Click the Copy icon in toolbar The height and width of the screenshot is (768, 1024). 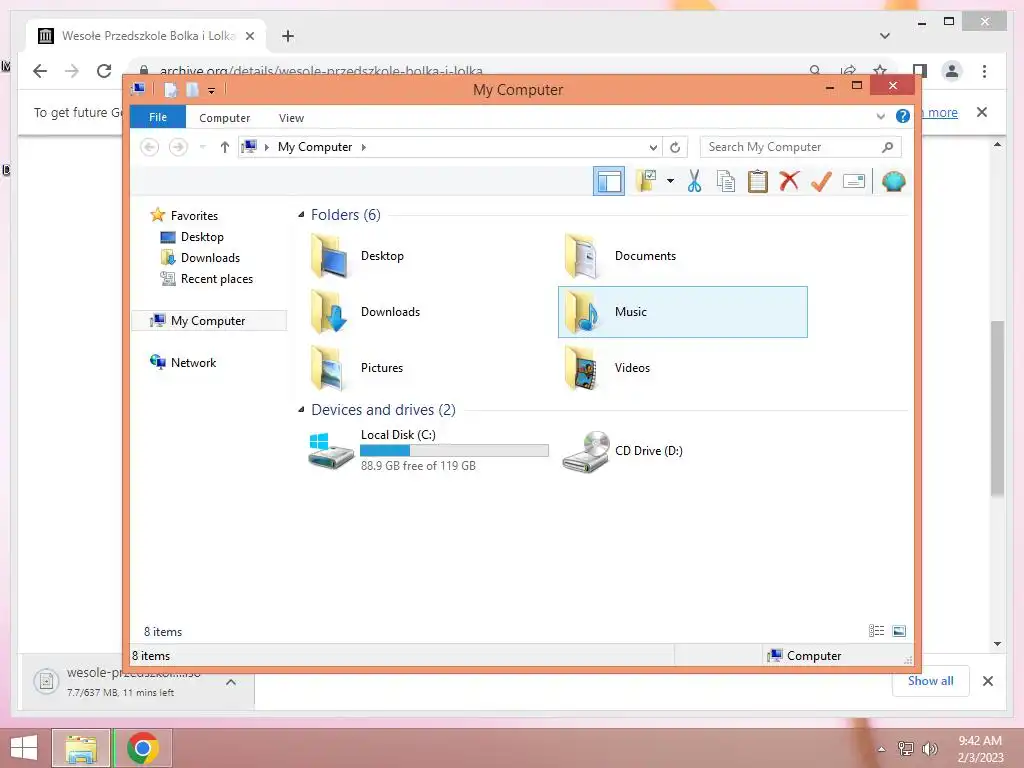726,181
